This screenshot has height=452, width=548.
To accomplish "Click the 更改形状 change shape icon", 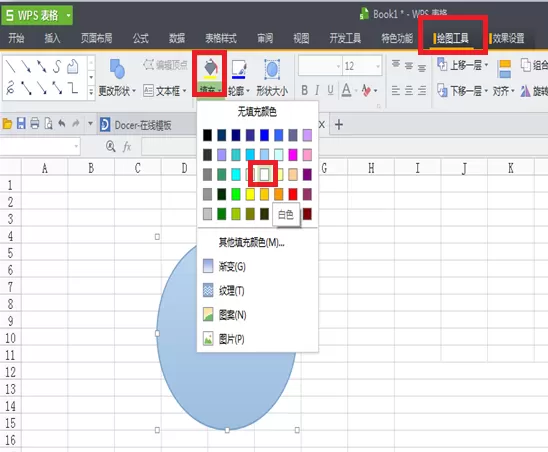I will tap(117, 69).
